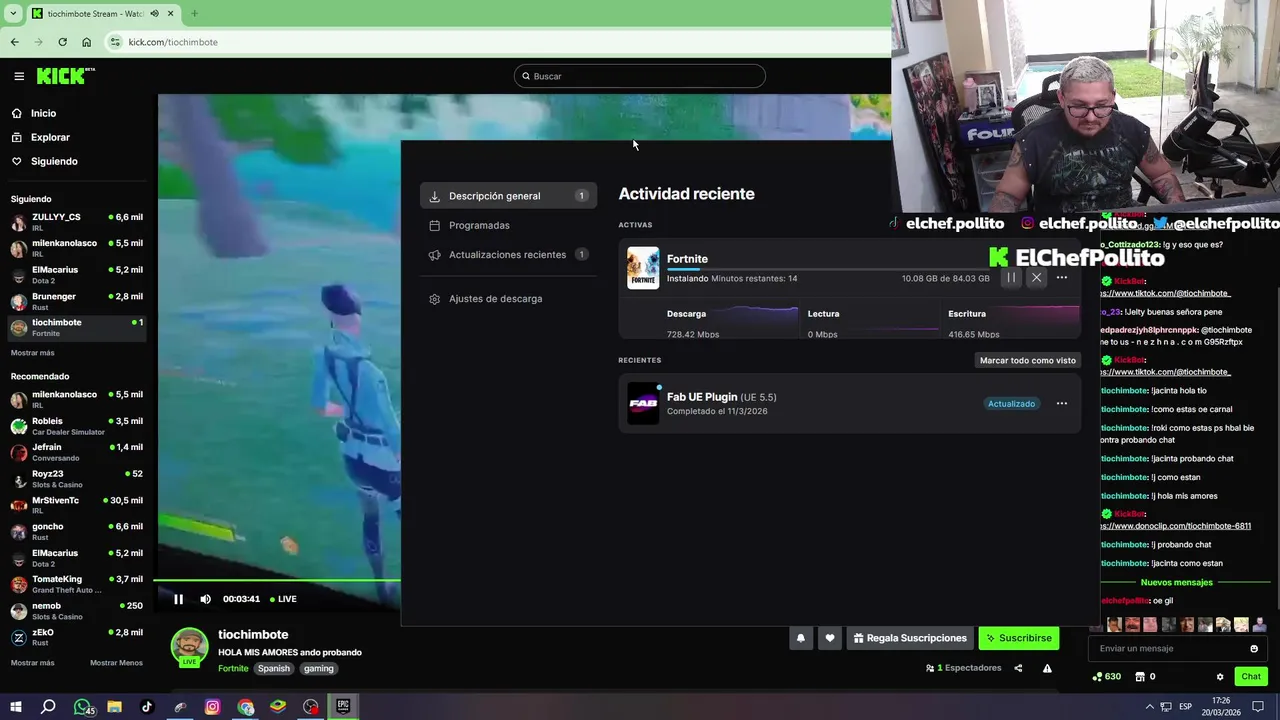Viewport: 1280px width, 720px height.
Task: Share the stream
Action: (x=1018, y=668)
